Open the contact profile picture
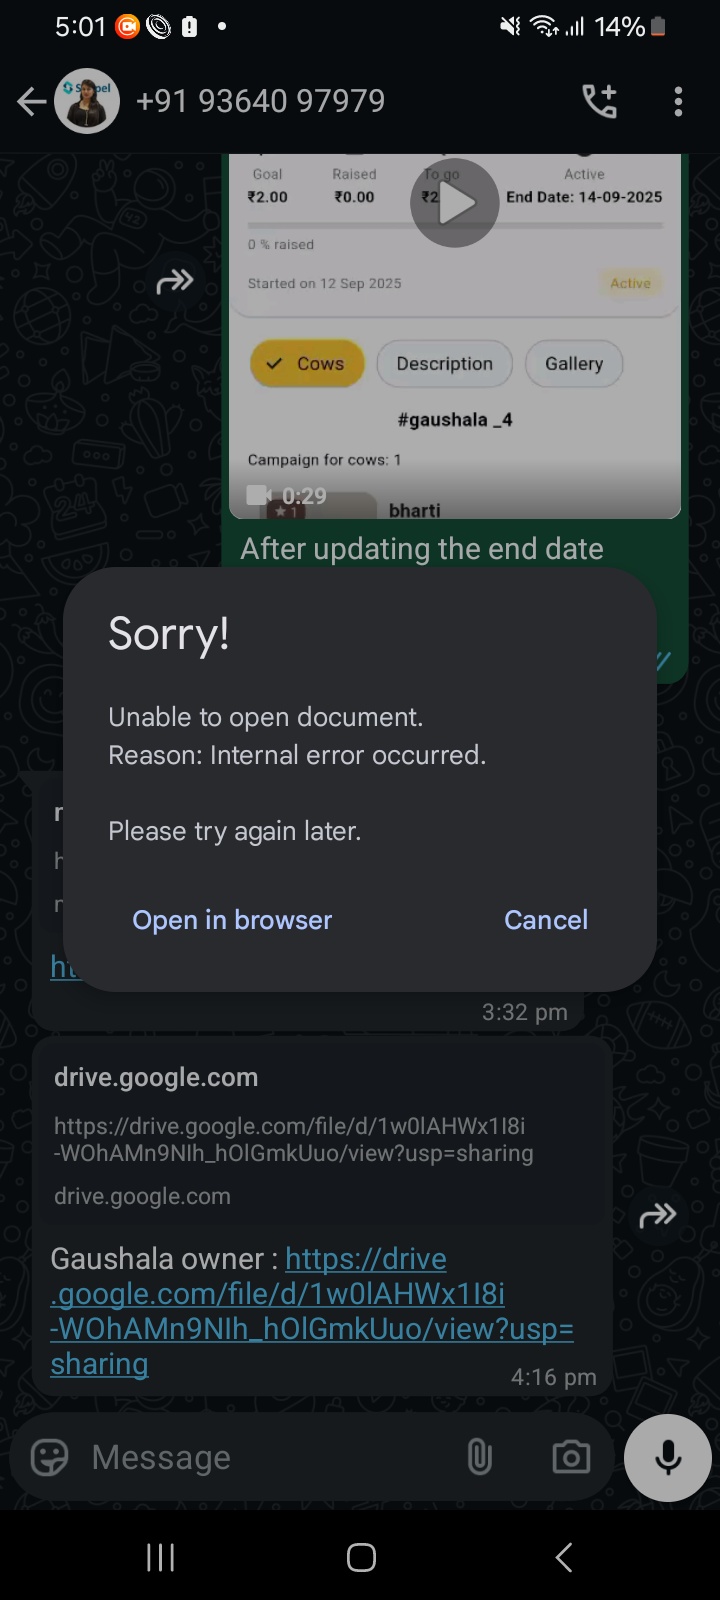The width and height of the screenshot is (720, 1600). [x=87, y=101]
